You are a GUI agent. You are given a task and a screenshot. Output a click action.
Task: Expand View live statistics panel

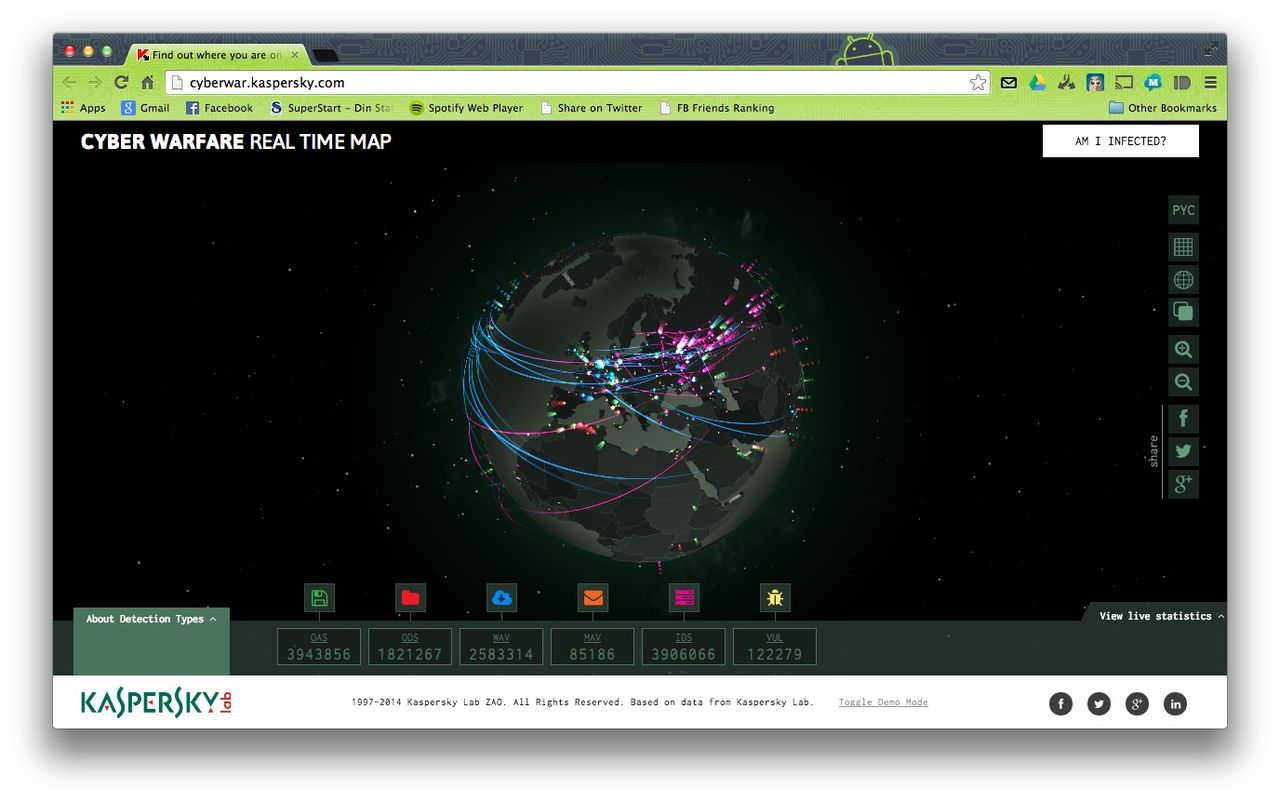pyautogui.click(x=1161, y=616)
